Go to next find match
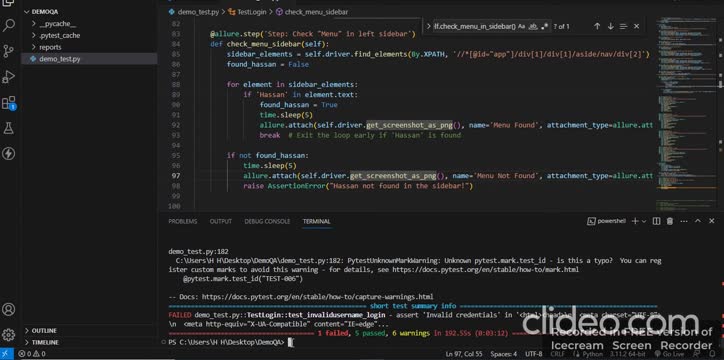 pyautogui.click(x=610, y=26)
